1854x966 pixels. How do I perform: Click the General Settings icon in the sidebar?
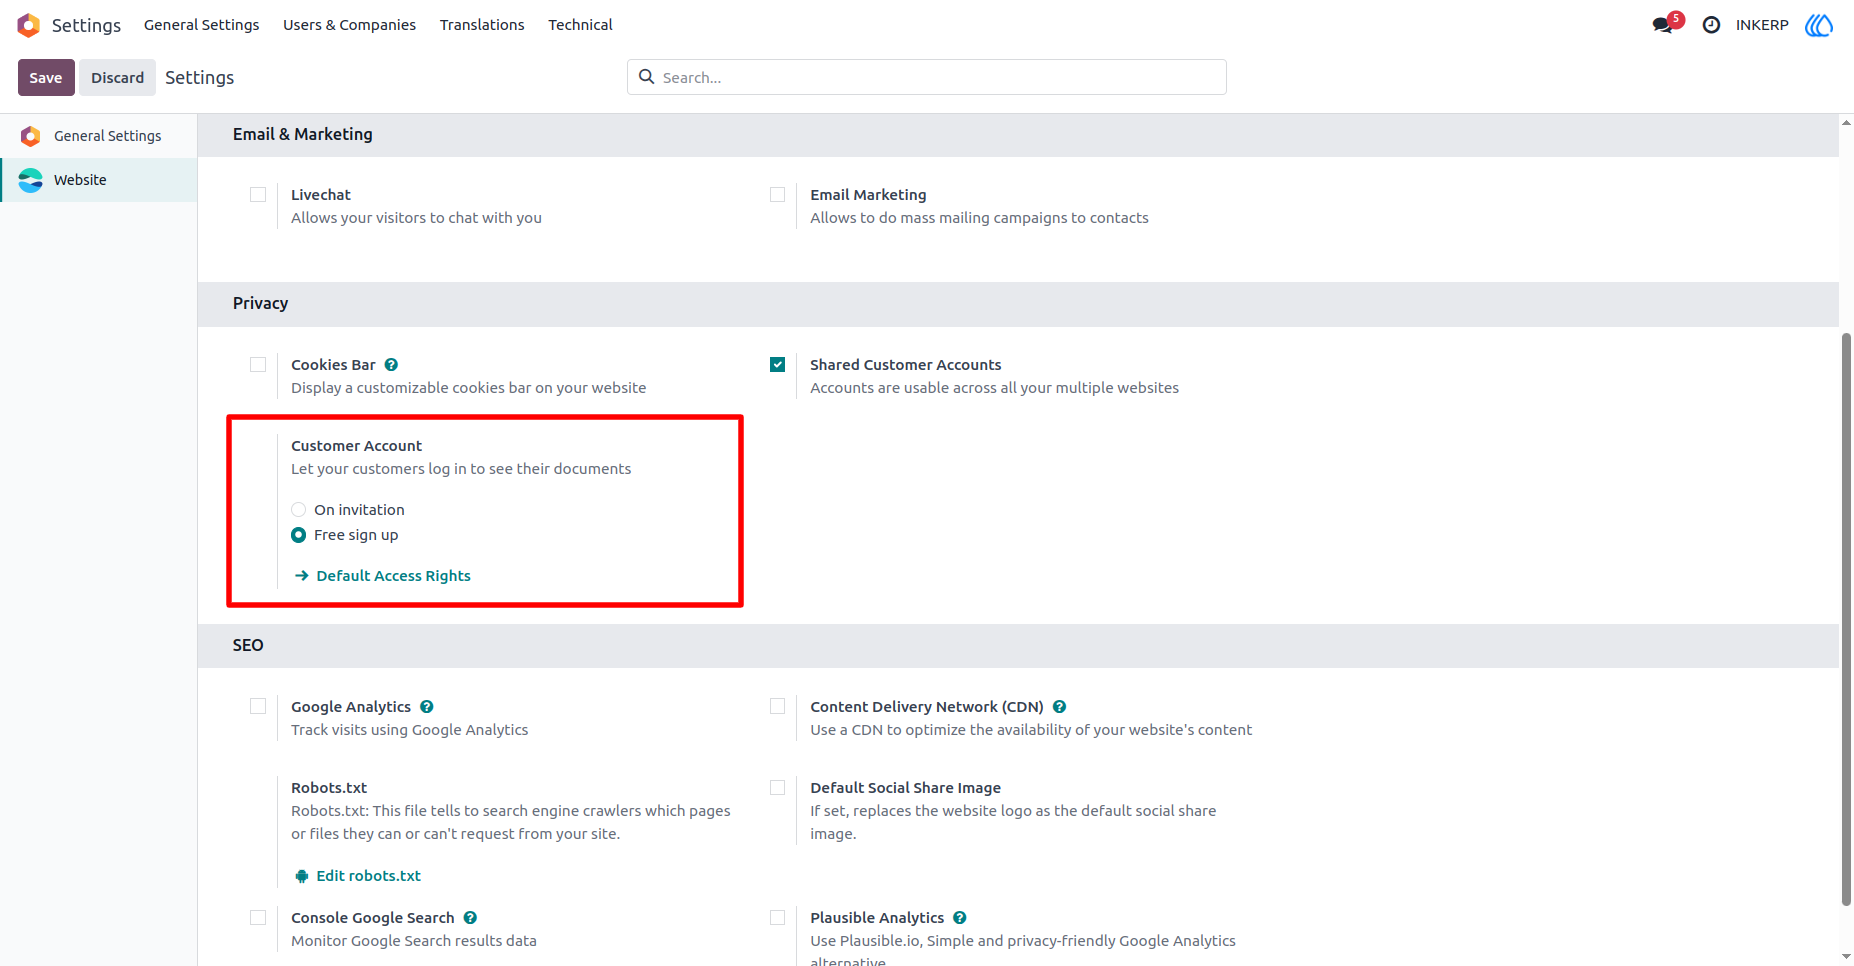[31, 136]
